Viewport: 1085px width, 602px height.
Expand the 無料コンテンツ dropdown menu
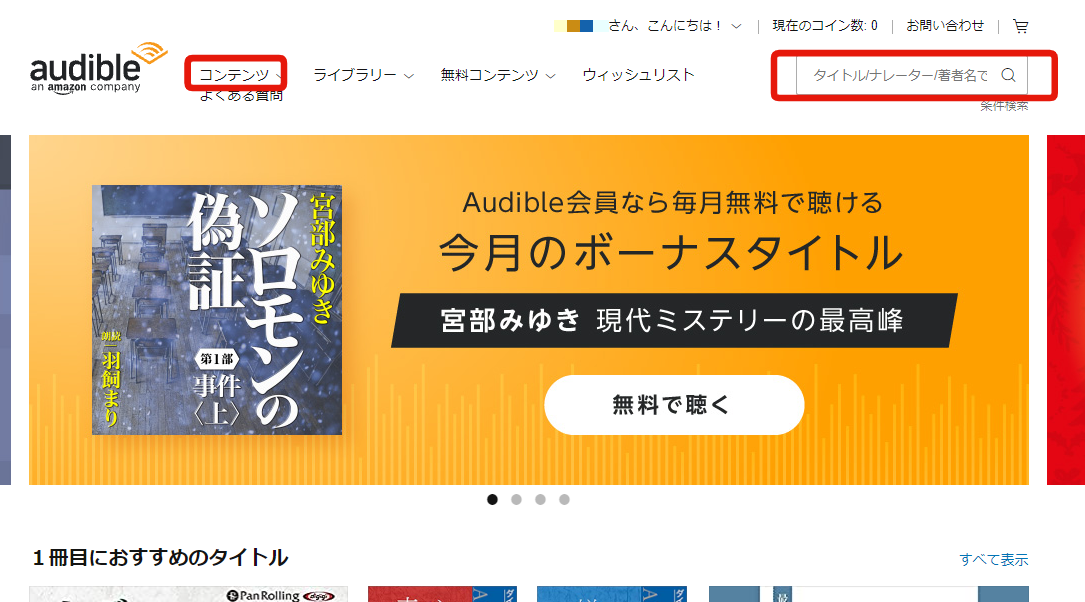click(498, 75)
